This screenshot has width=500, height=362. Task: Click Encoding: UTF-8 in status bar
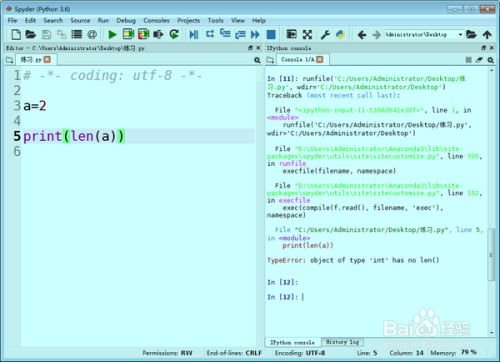click(300, 353)
